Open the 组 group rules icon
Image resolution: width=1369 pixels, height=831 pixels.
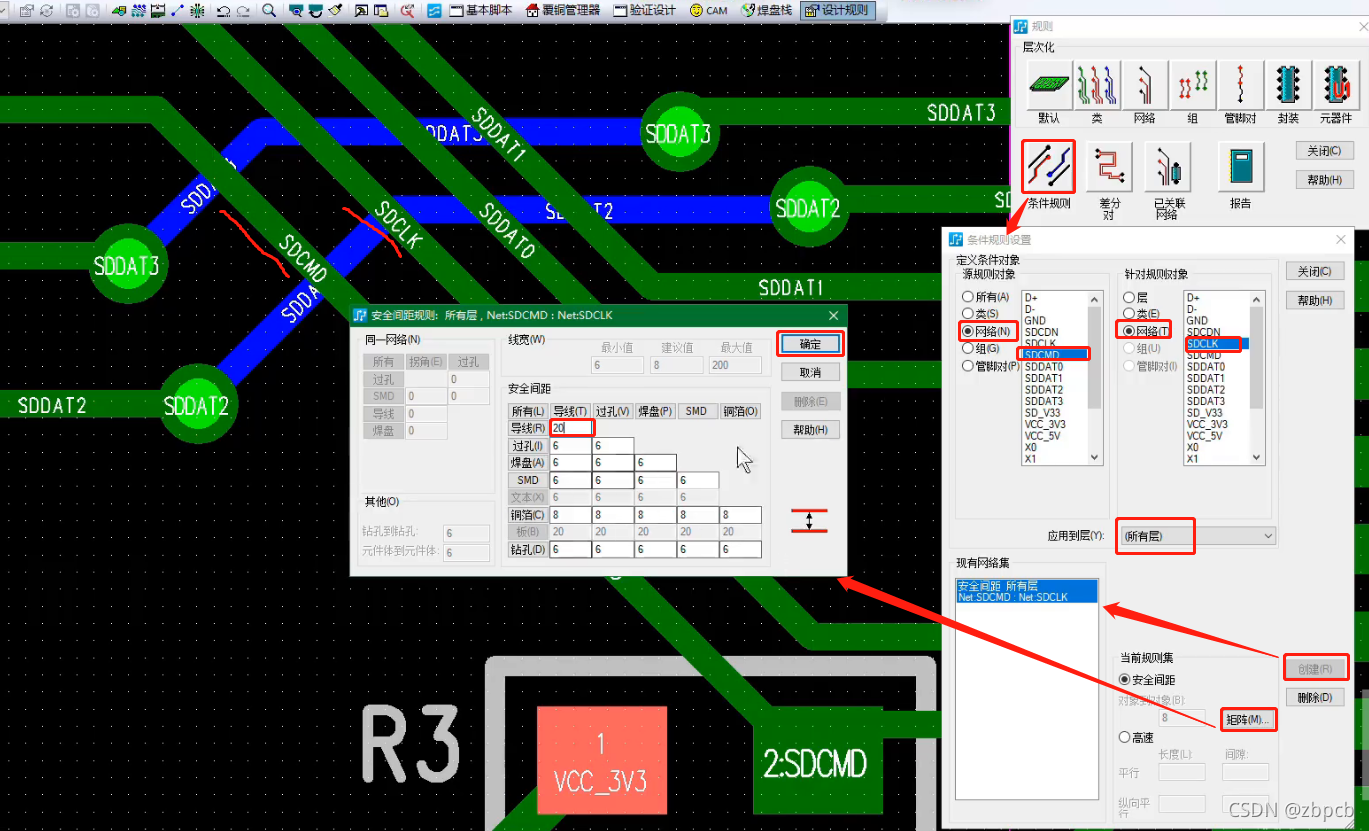[x=1193, y=86]
